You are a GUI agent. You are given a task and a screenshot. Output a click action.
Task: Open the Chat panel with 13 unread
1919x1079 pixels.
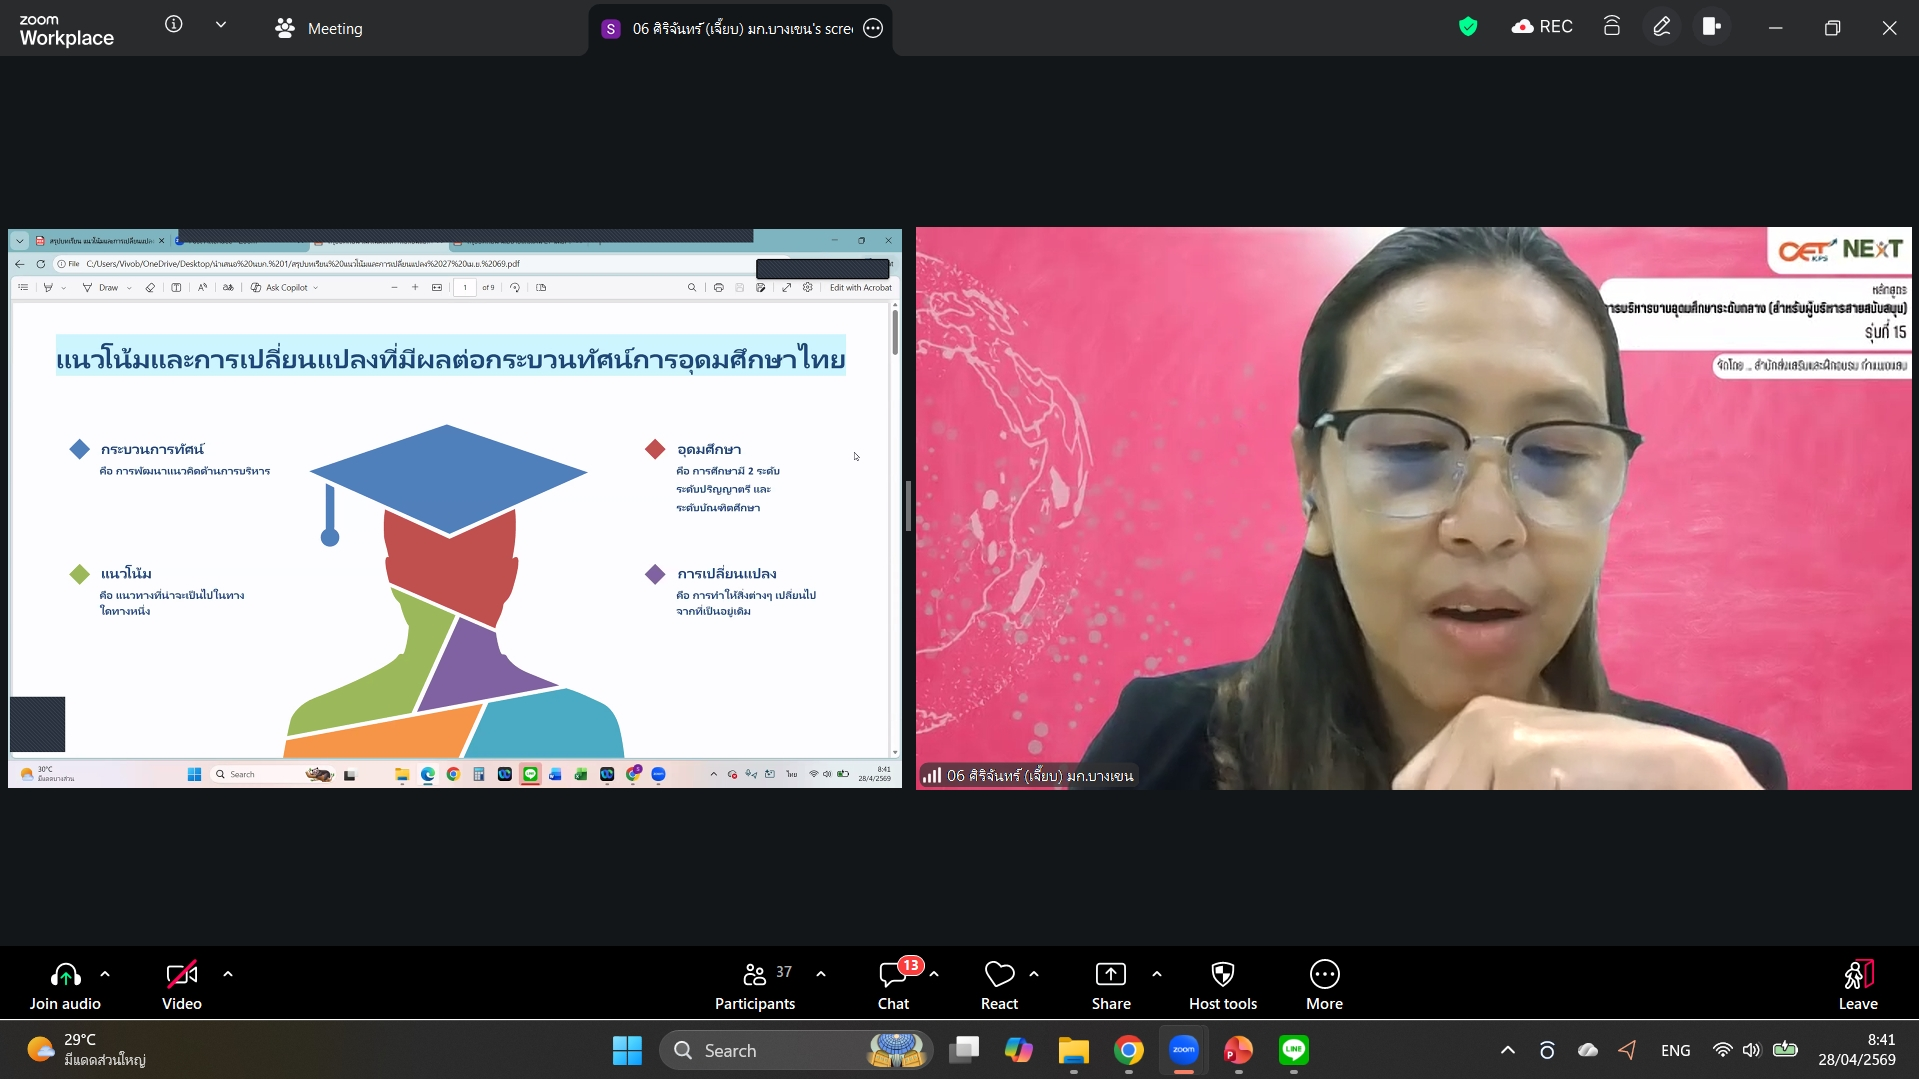tap(893, 975)
